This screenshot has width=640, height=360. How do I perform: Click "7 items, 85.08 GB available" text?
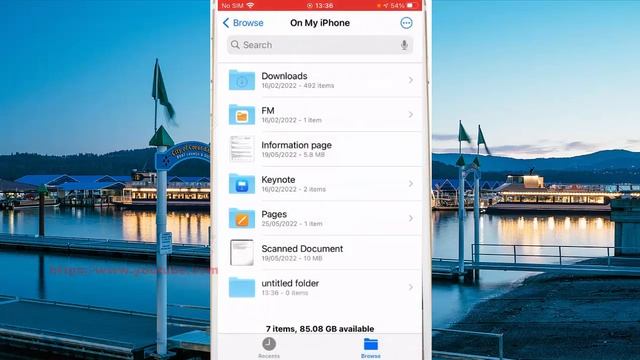[320, 329]
